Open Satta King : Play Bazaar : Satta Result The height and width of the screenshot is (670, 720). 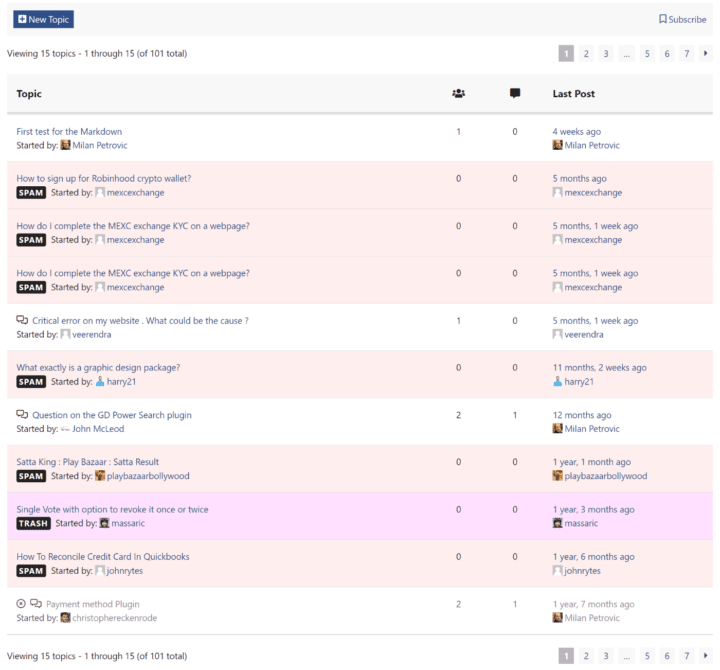(88, 462)
